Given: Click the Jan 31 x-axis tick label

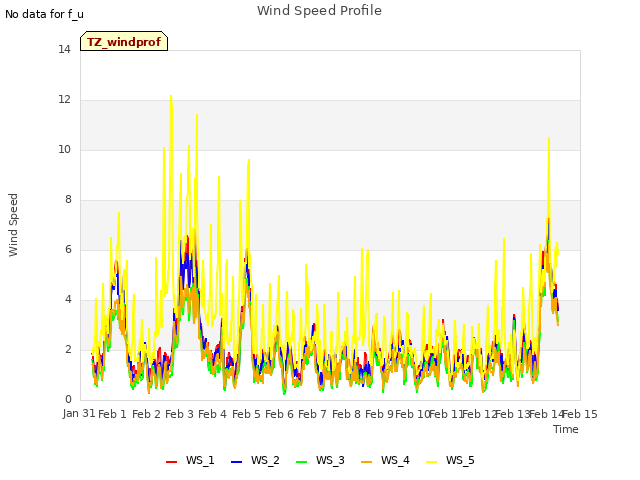Looking at the screenshot, I should pyautogui.click(x=79, y=413).
